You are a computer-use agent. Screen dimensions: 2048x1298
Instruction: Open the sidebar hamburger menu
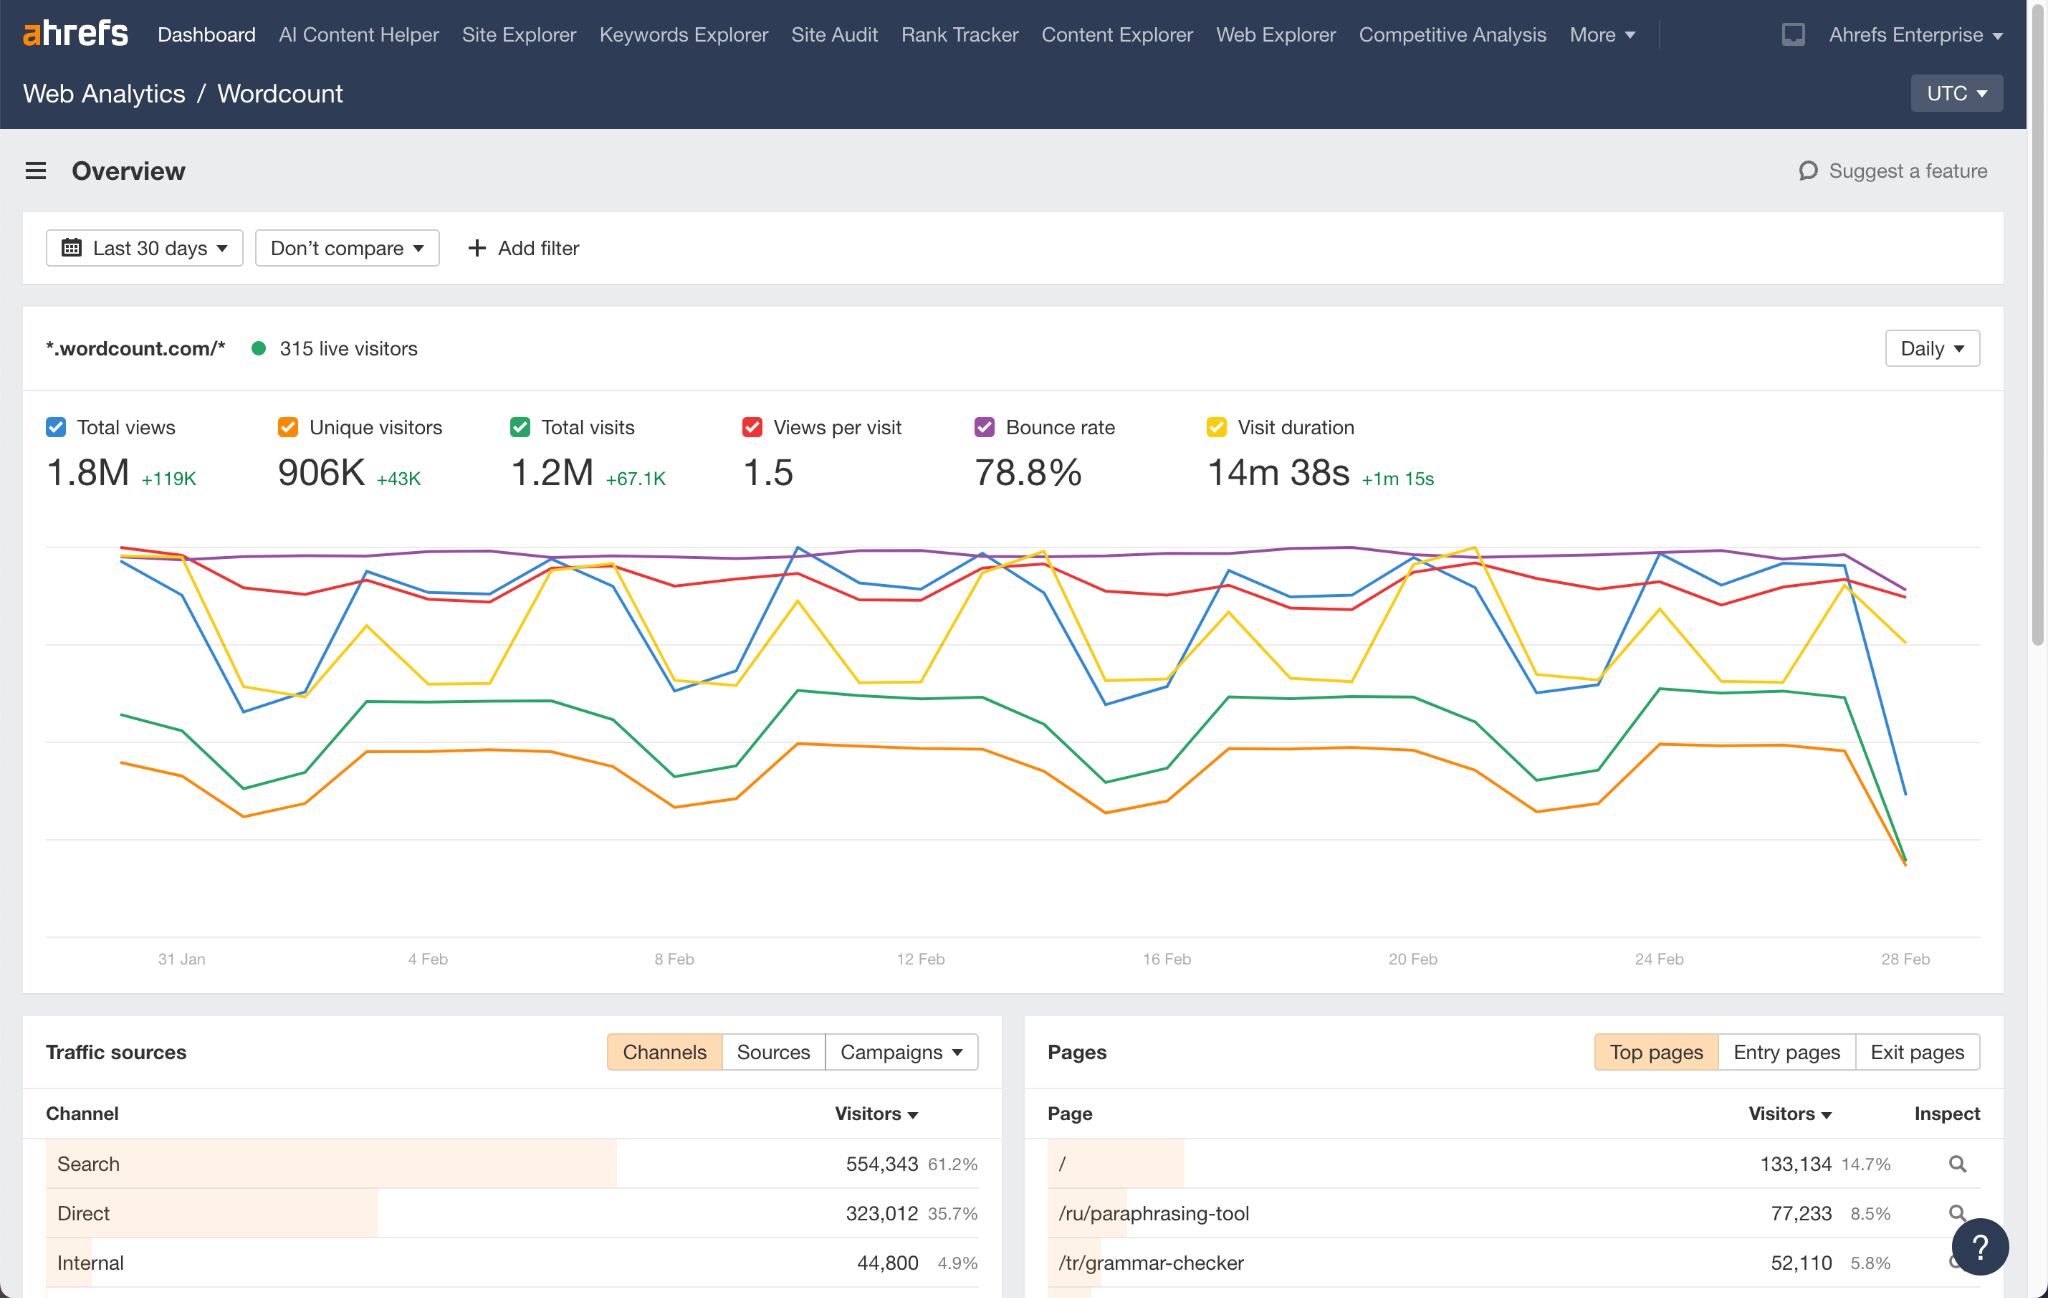click(x=36, y=171)
